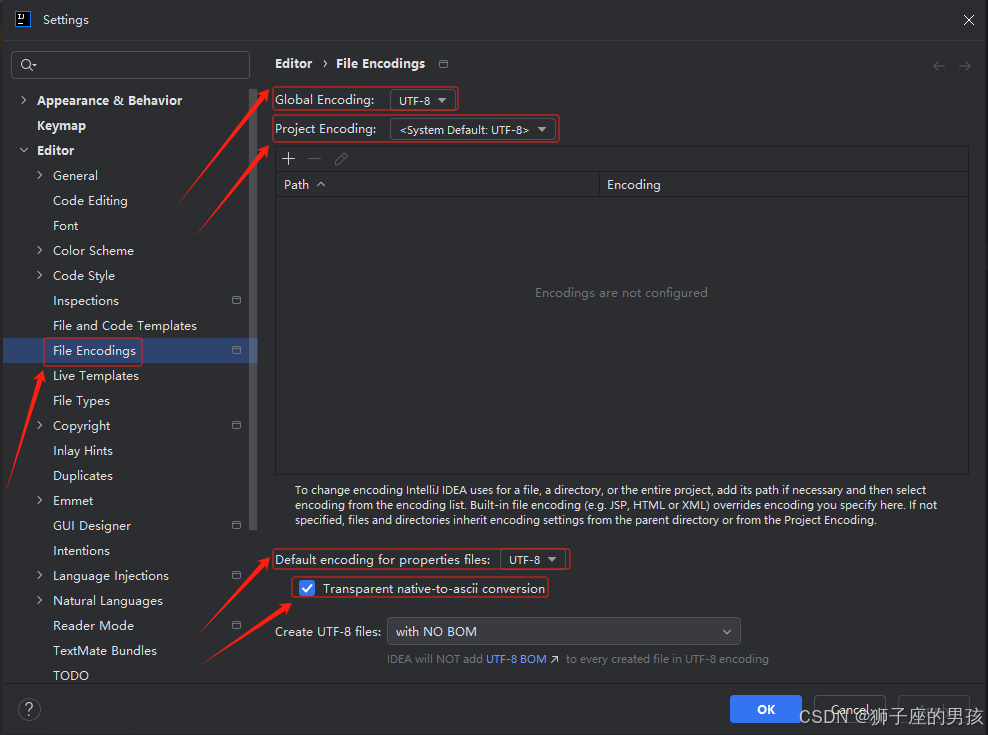This screenshot has width=988, height=735.
Task: Click the help question mark icon
Action: coord(29,709)
